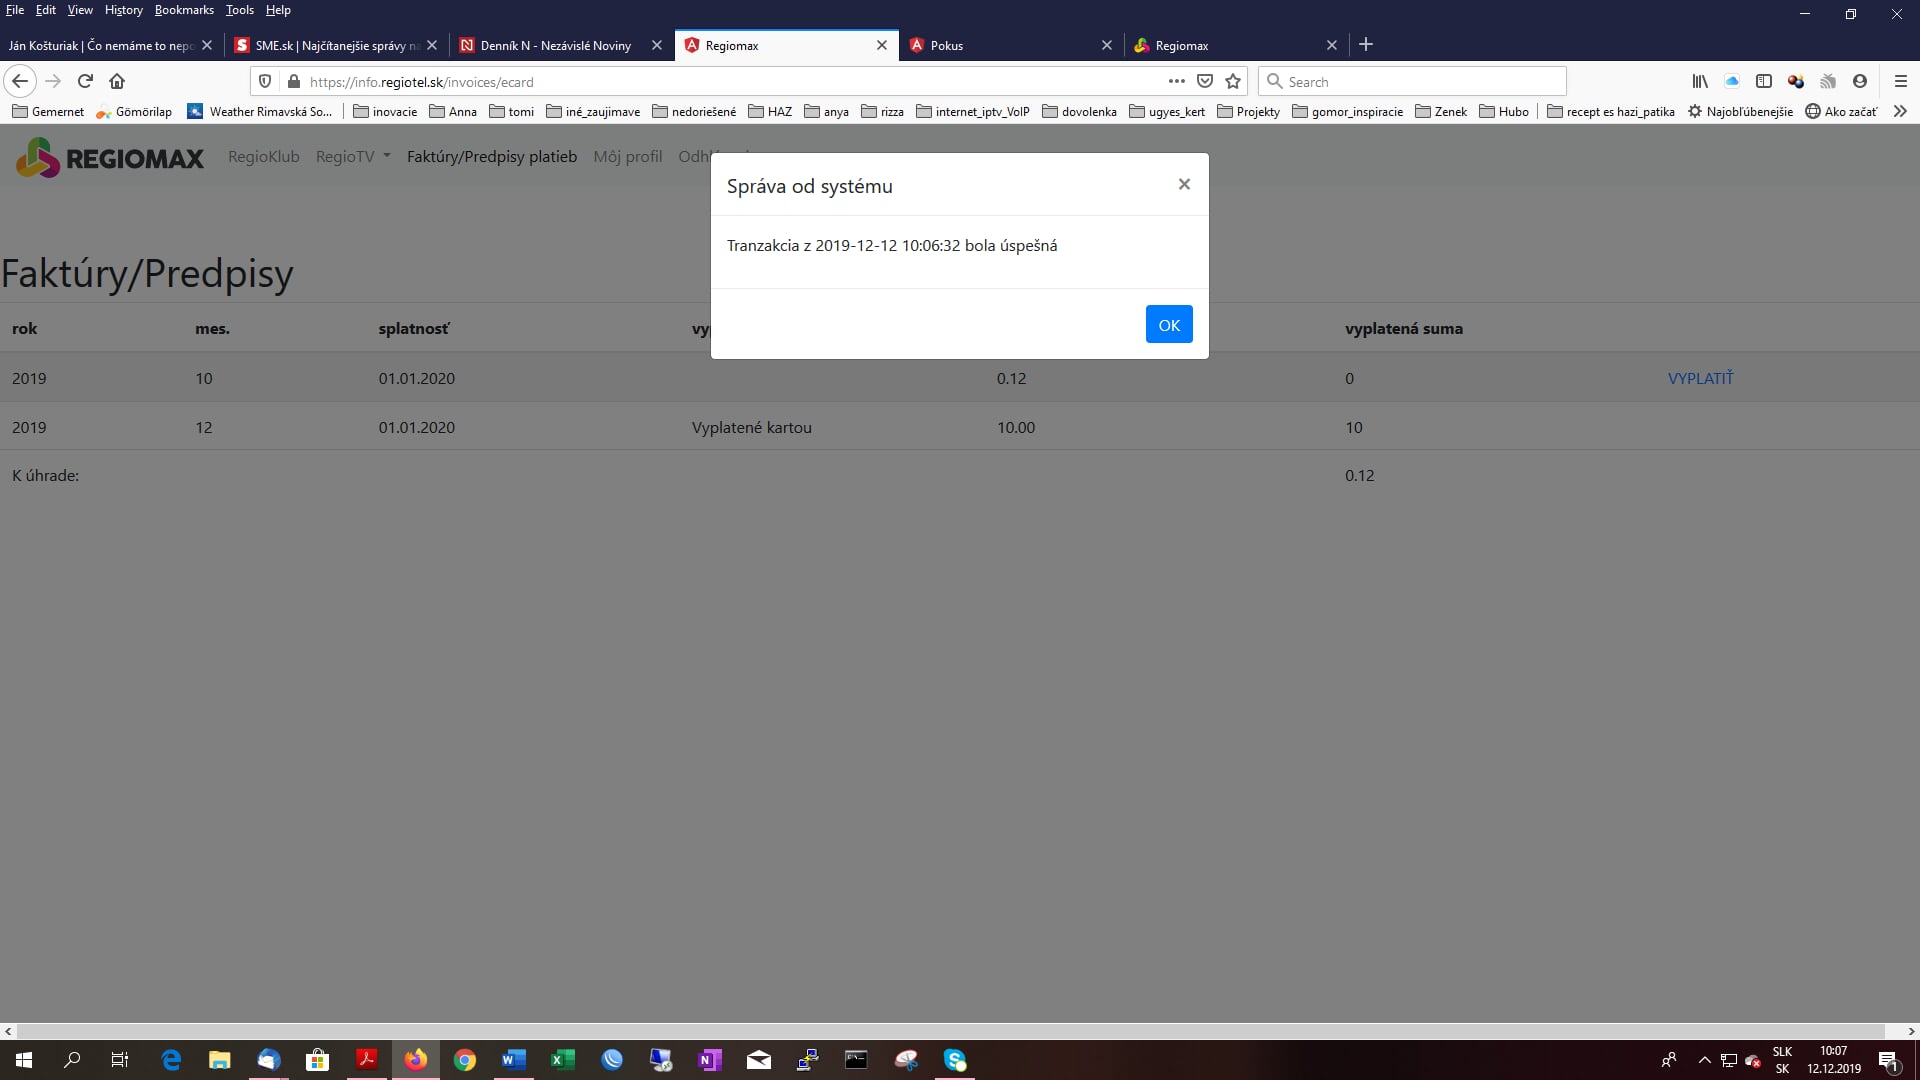Open Môj profil navigation link
Screen dimensions: 1920x1080
click(x=627, y=157)
